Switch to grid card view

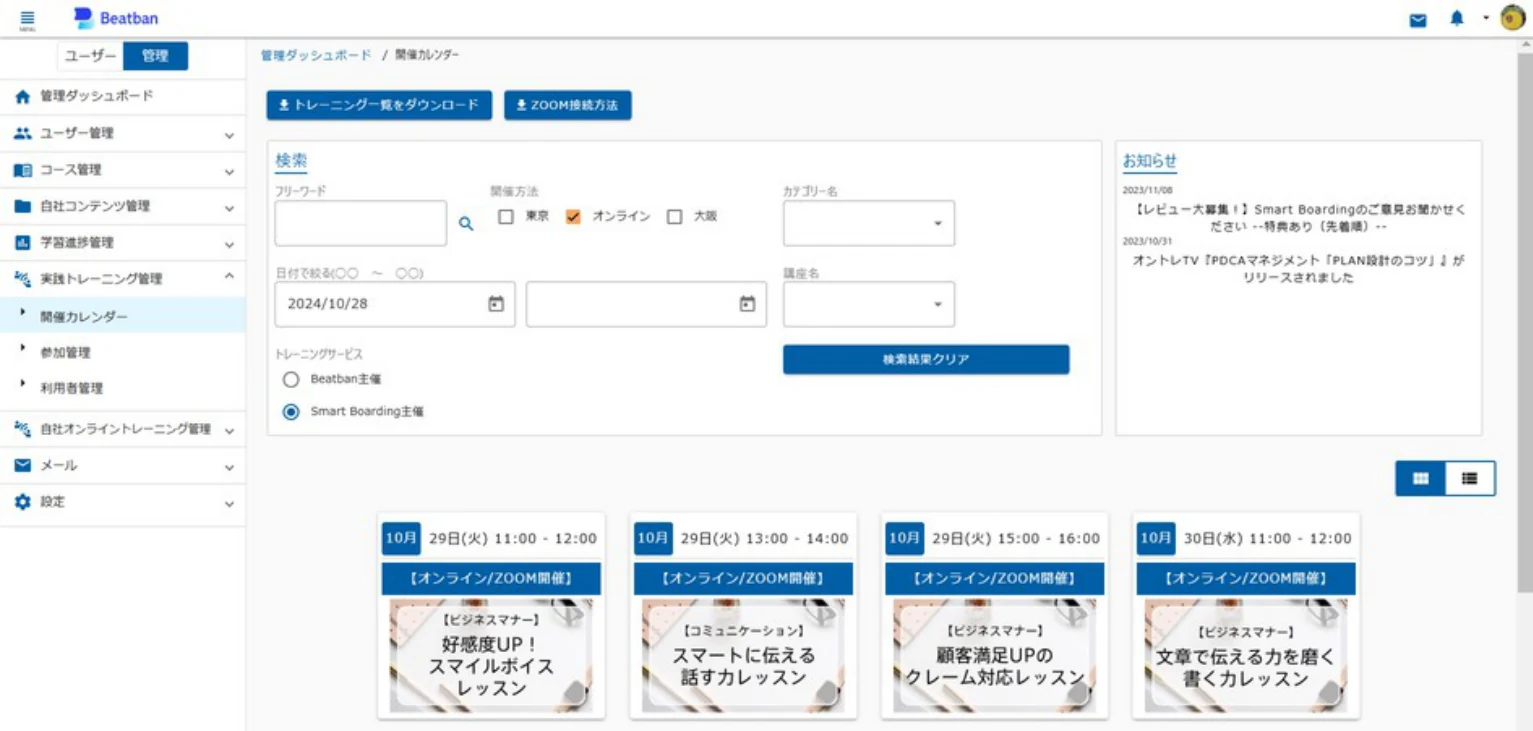1421,479
